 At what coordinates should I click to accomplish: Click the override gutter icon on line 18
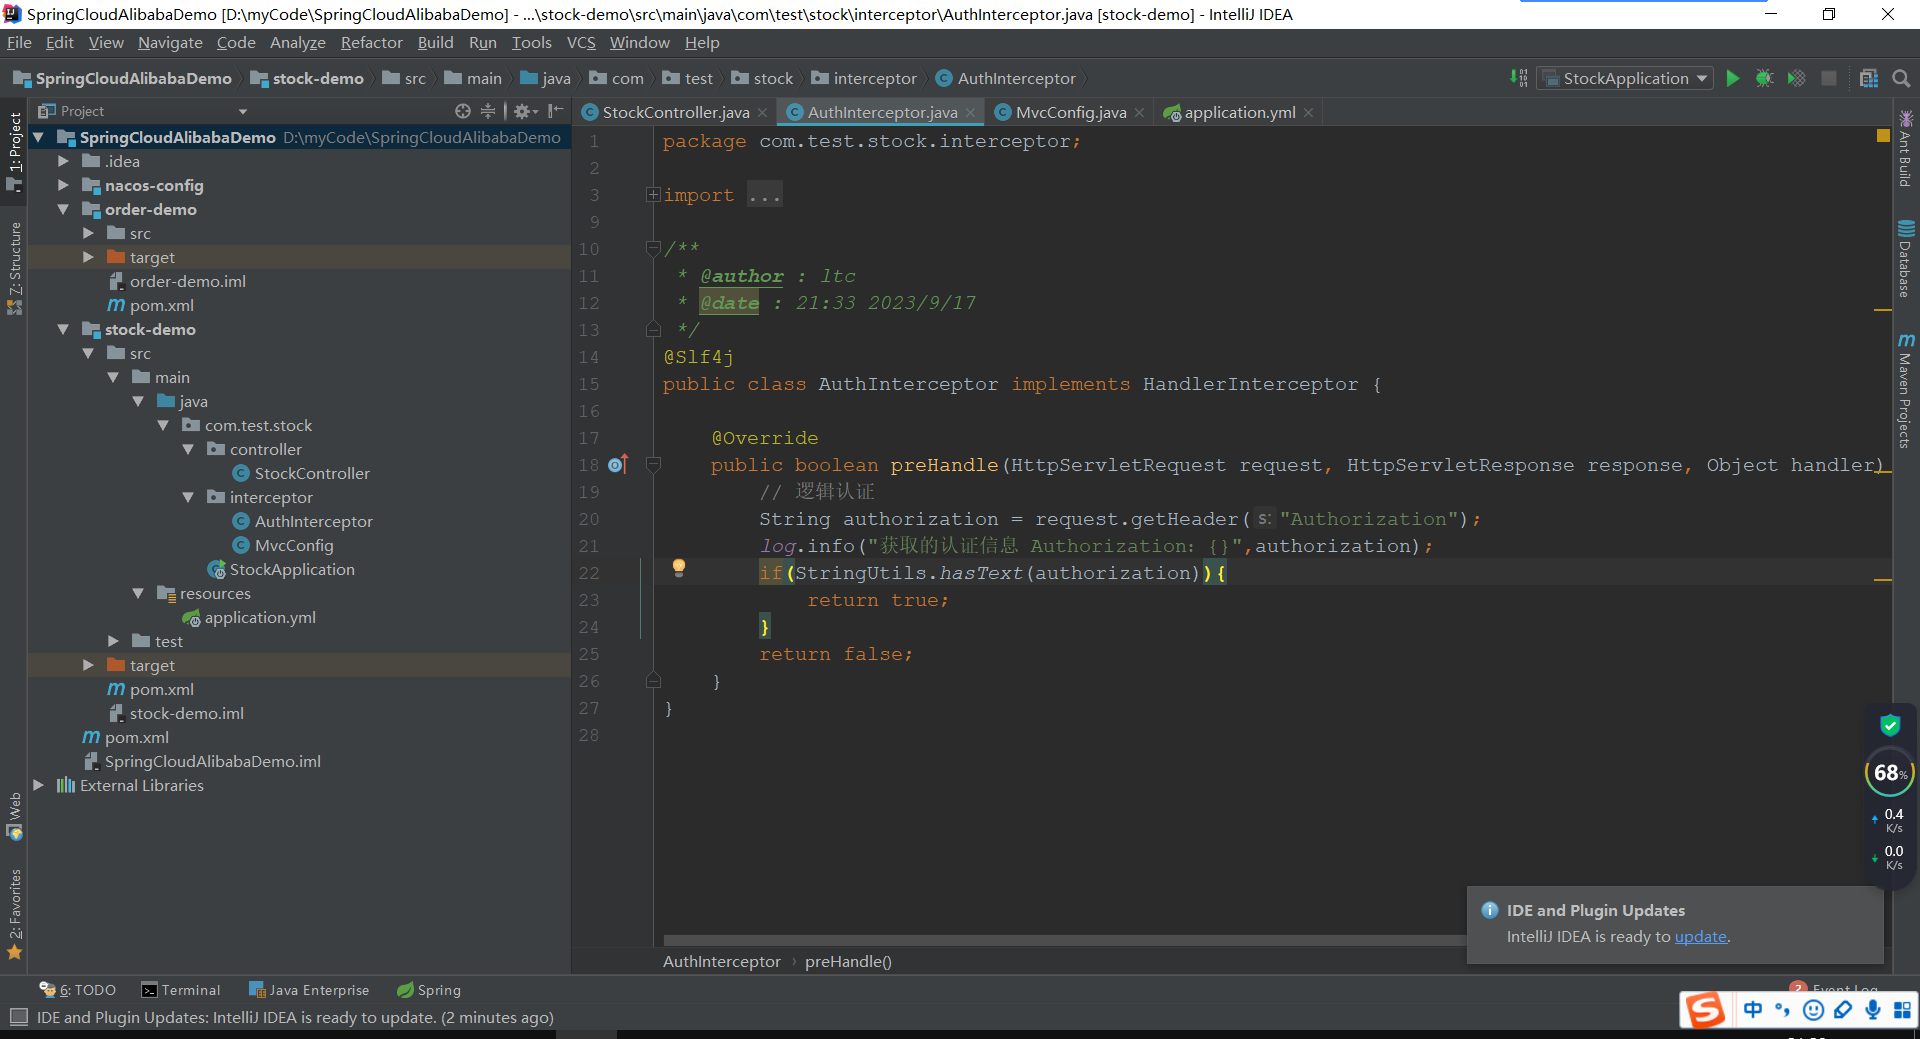pos(618,464)
